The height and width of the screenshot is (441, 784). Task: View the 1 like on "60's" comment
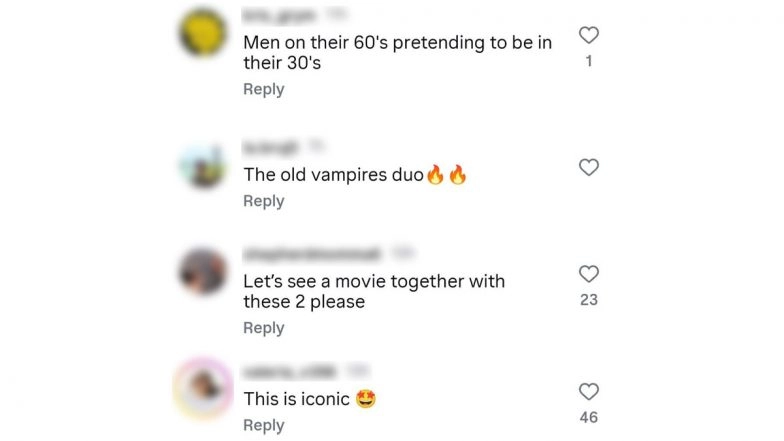588,61
